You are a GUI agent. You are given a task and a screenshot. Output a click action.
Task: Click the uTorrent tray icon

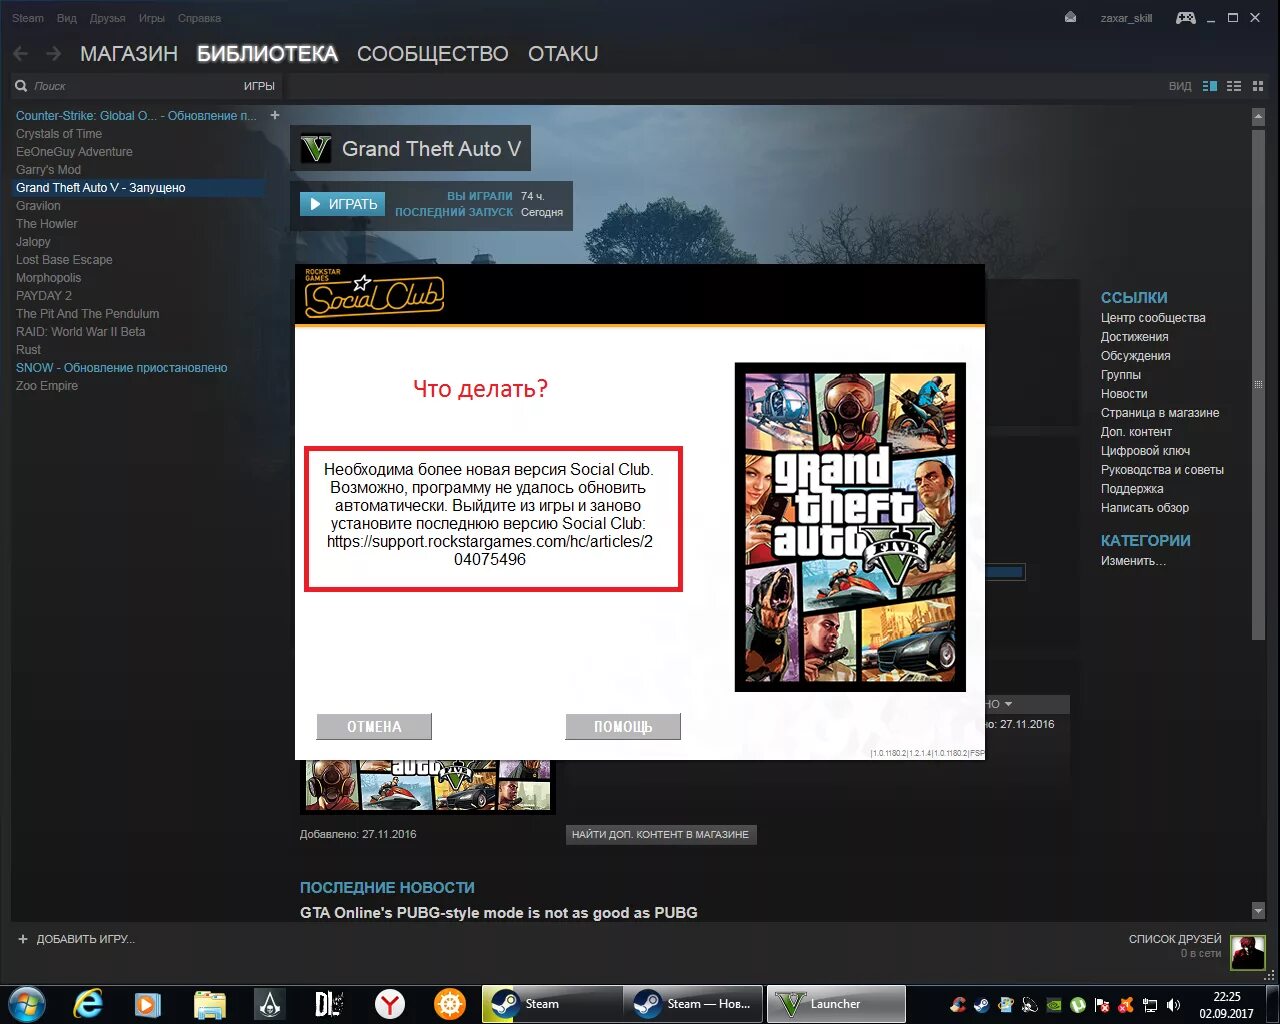click(1078, 1005)
